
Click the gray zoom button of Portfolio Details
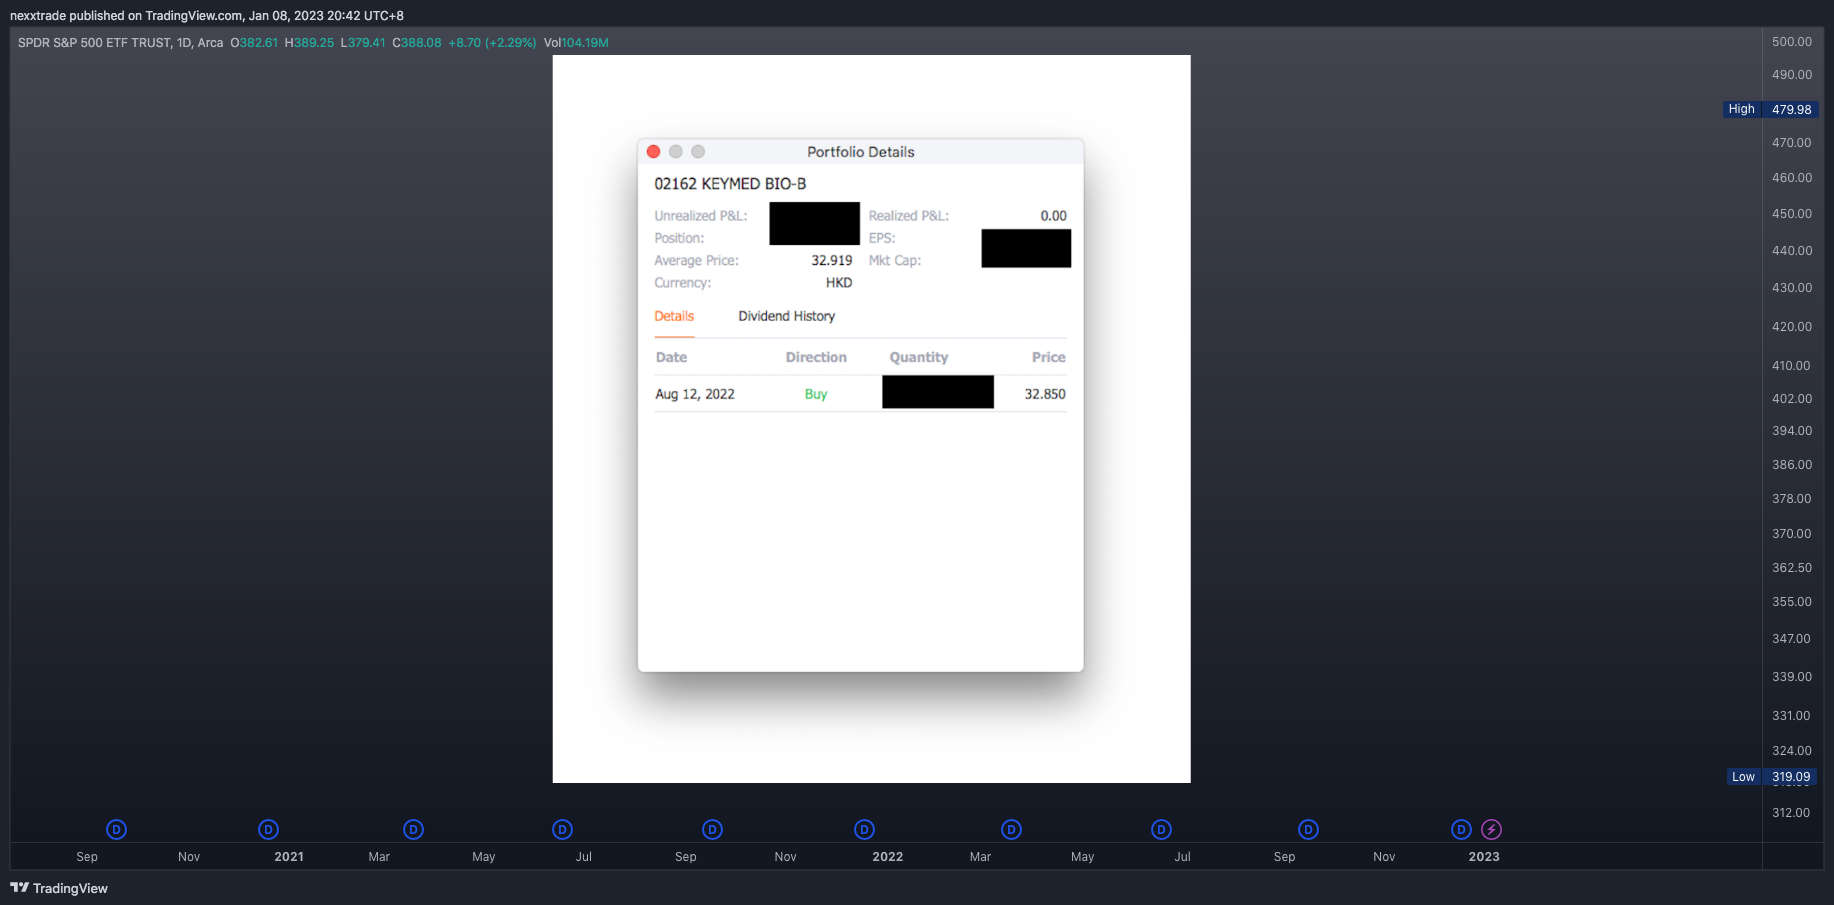[x=698, y=151]
